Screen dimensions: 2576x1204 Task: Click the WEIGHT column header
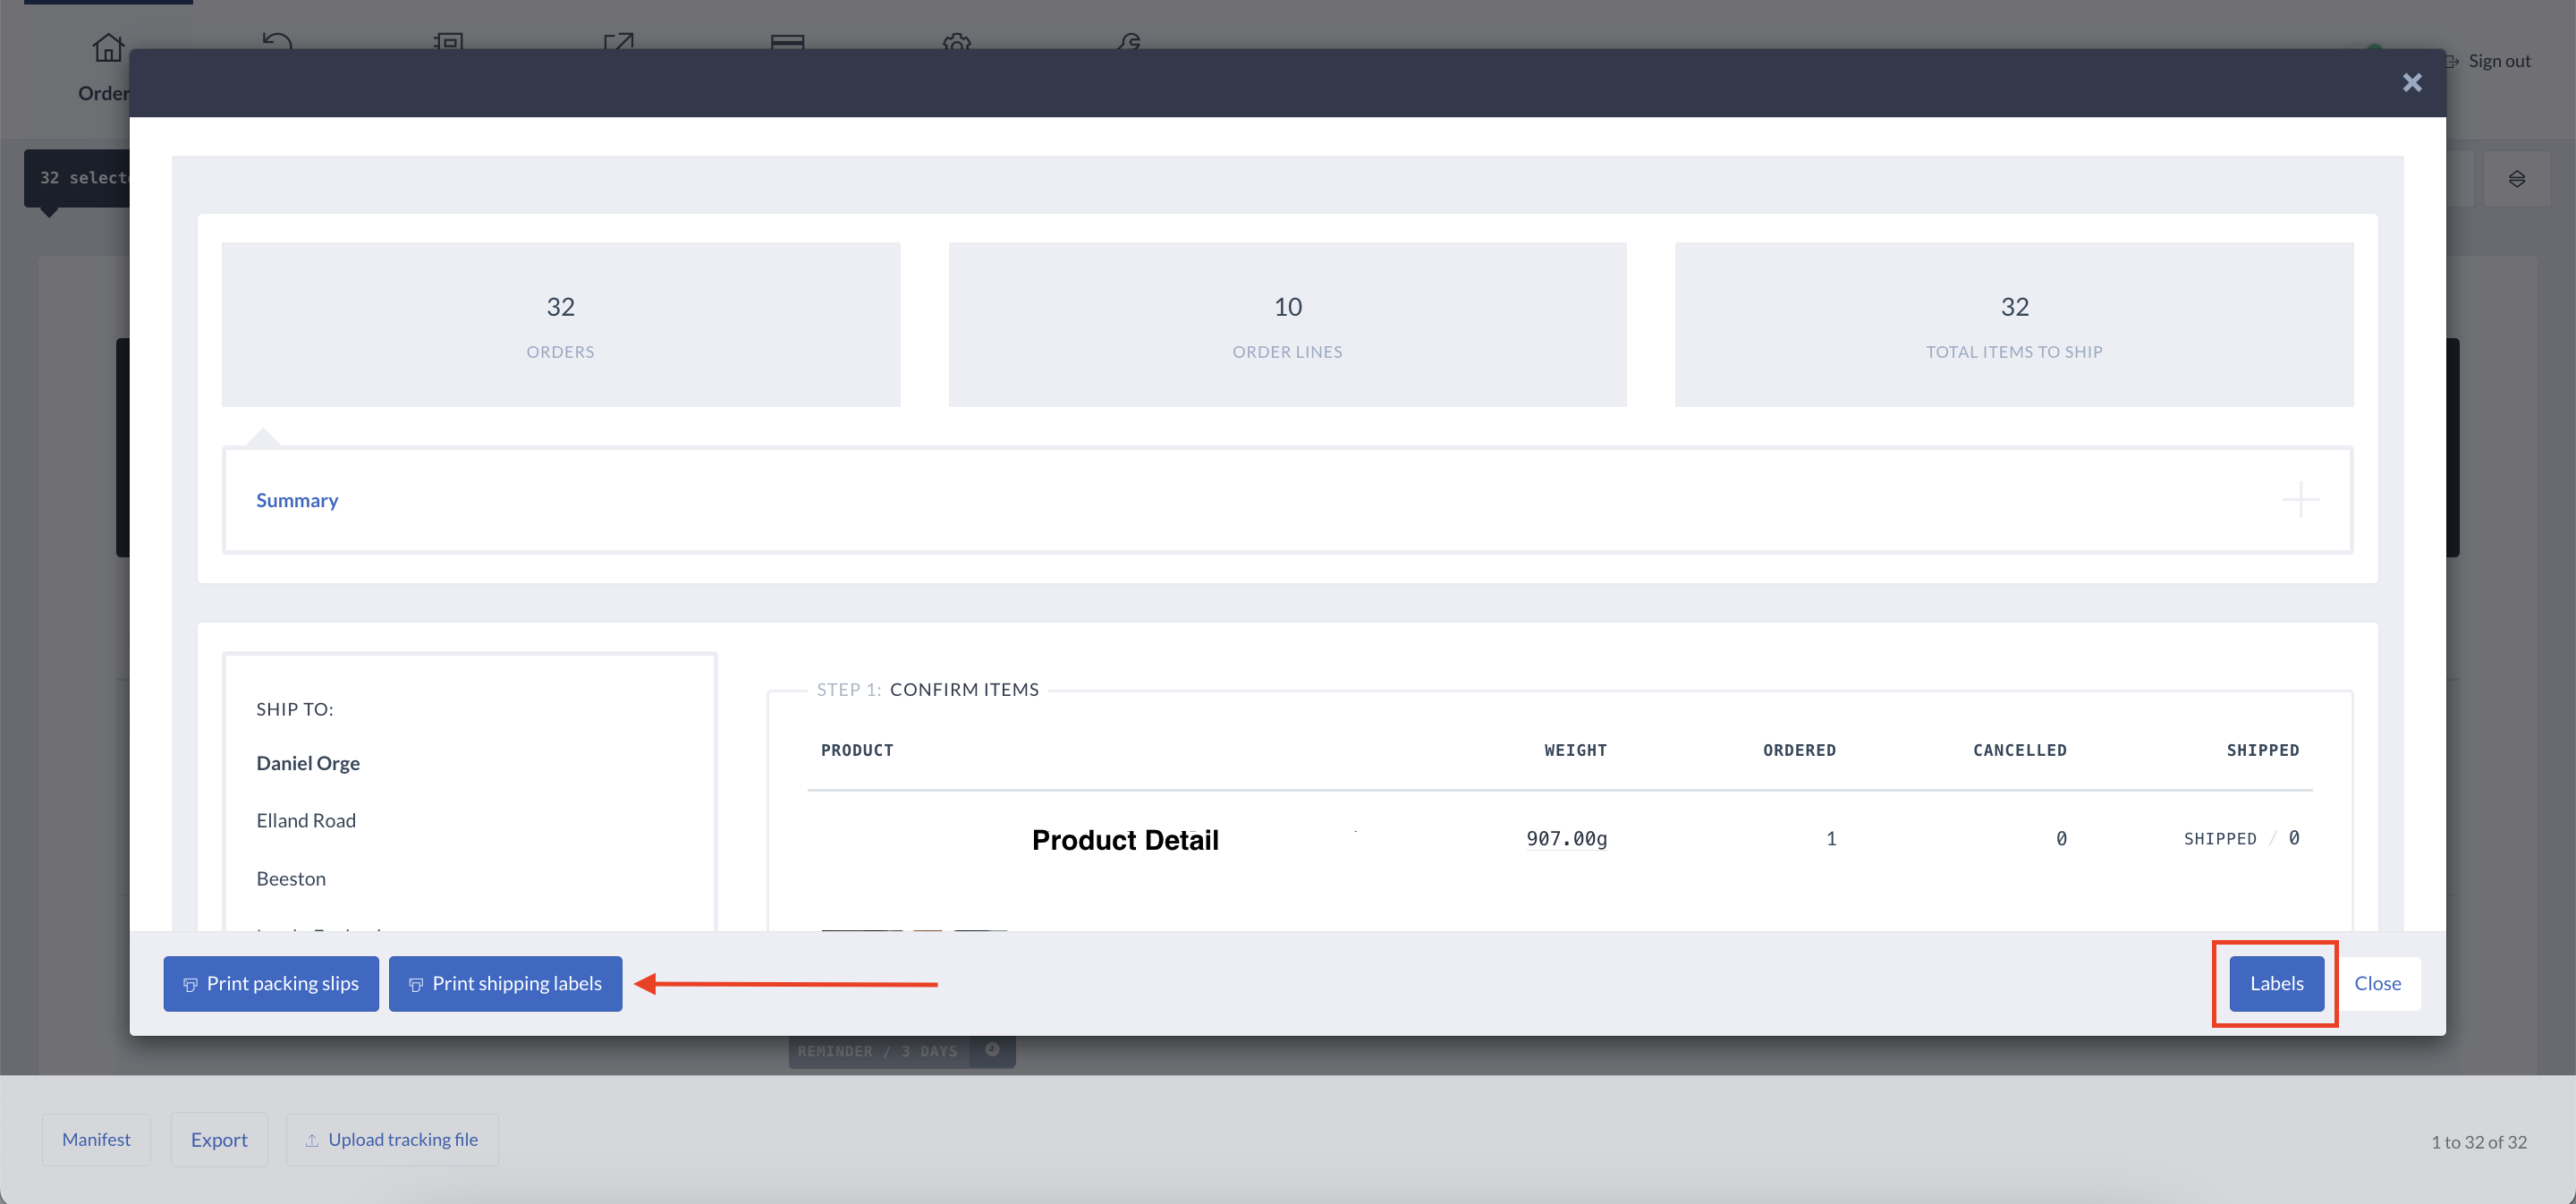(x=1575, y=750)
